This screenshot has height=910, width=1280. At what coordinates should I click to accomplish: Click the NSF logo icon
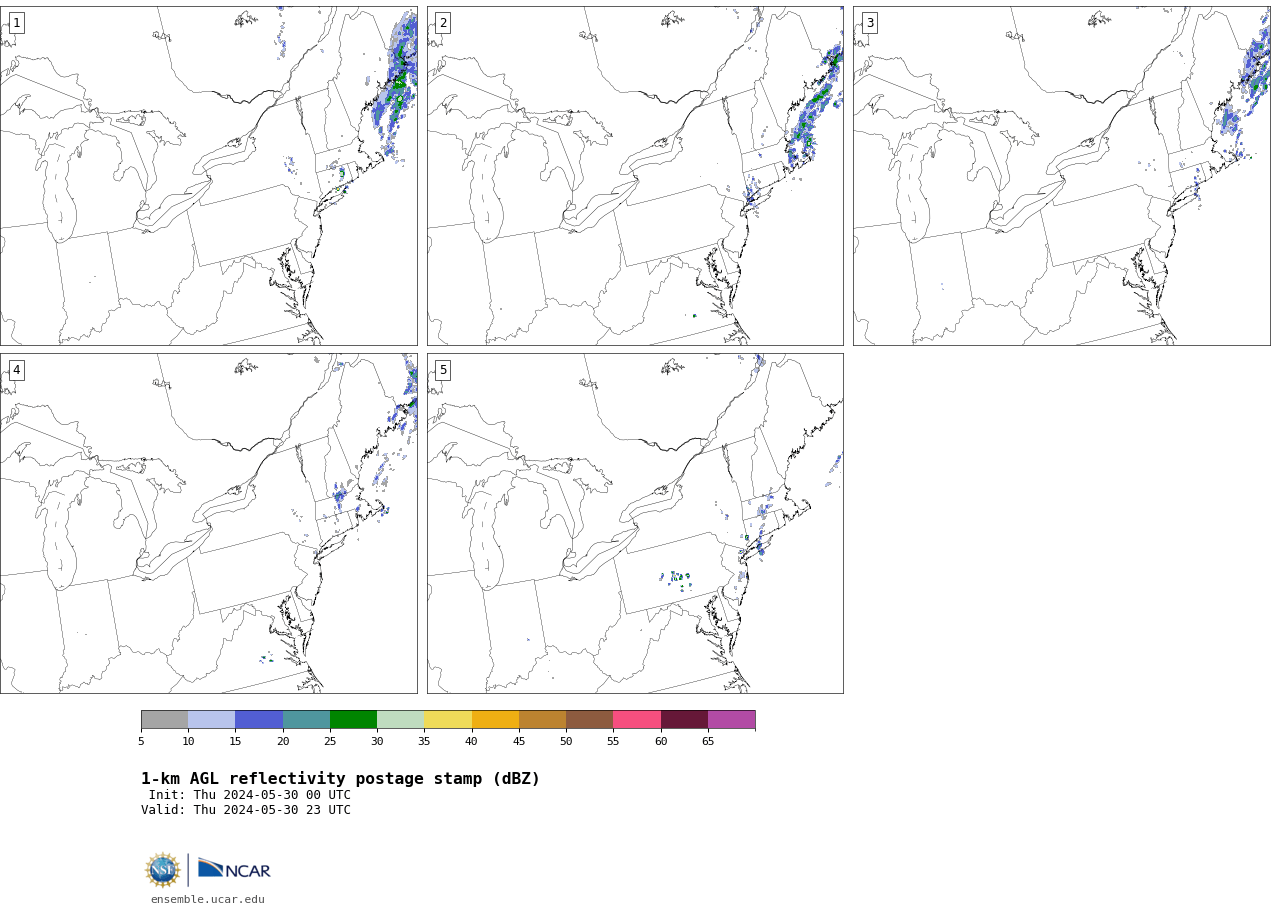(x=163, y=870)
